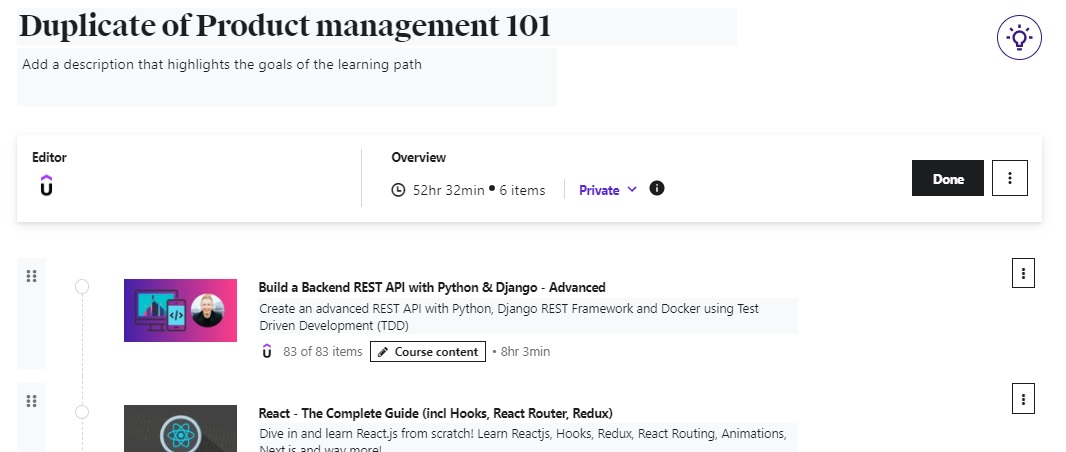The width and height of the screenshot is (1066, 452).
Task: Grab the drag handle for Django course
Action: 31,277
